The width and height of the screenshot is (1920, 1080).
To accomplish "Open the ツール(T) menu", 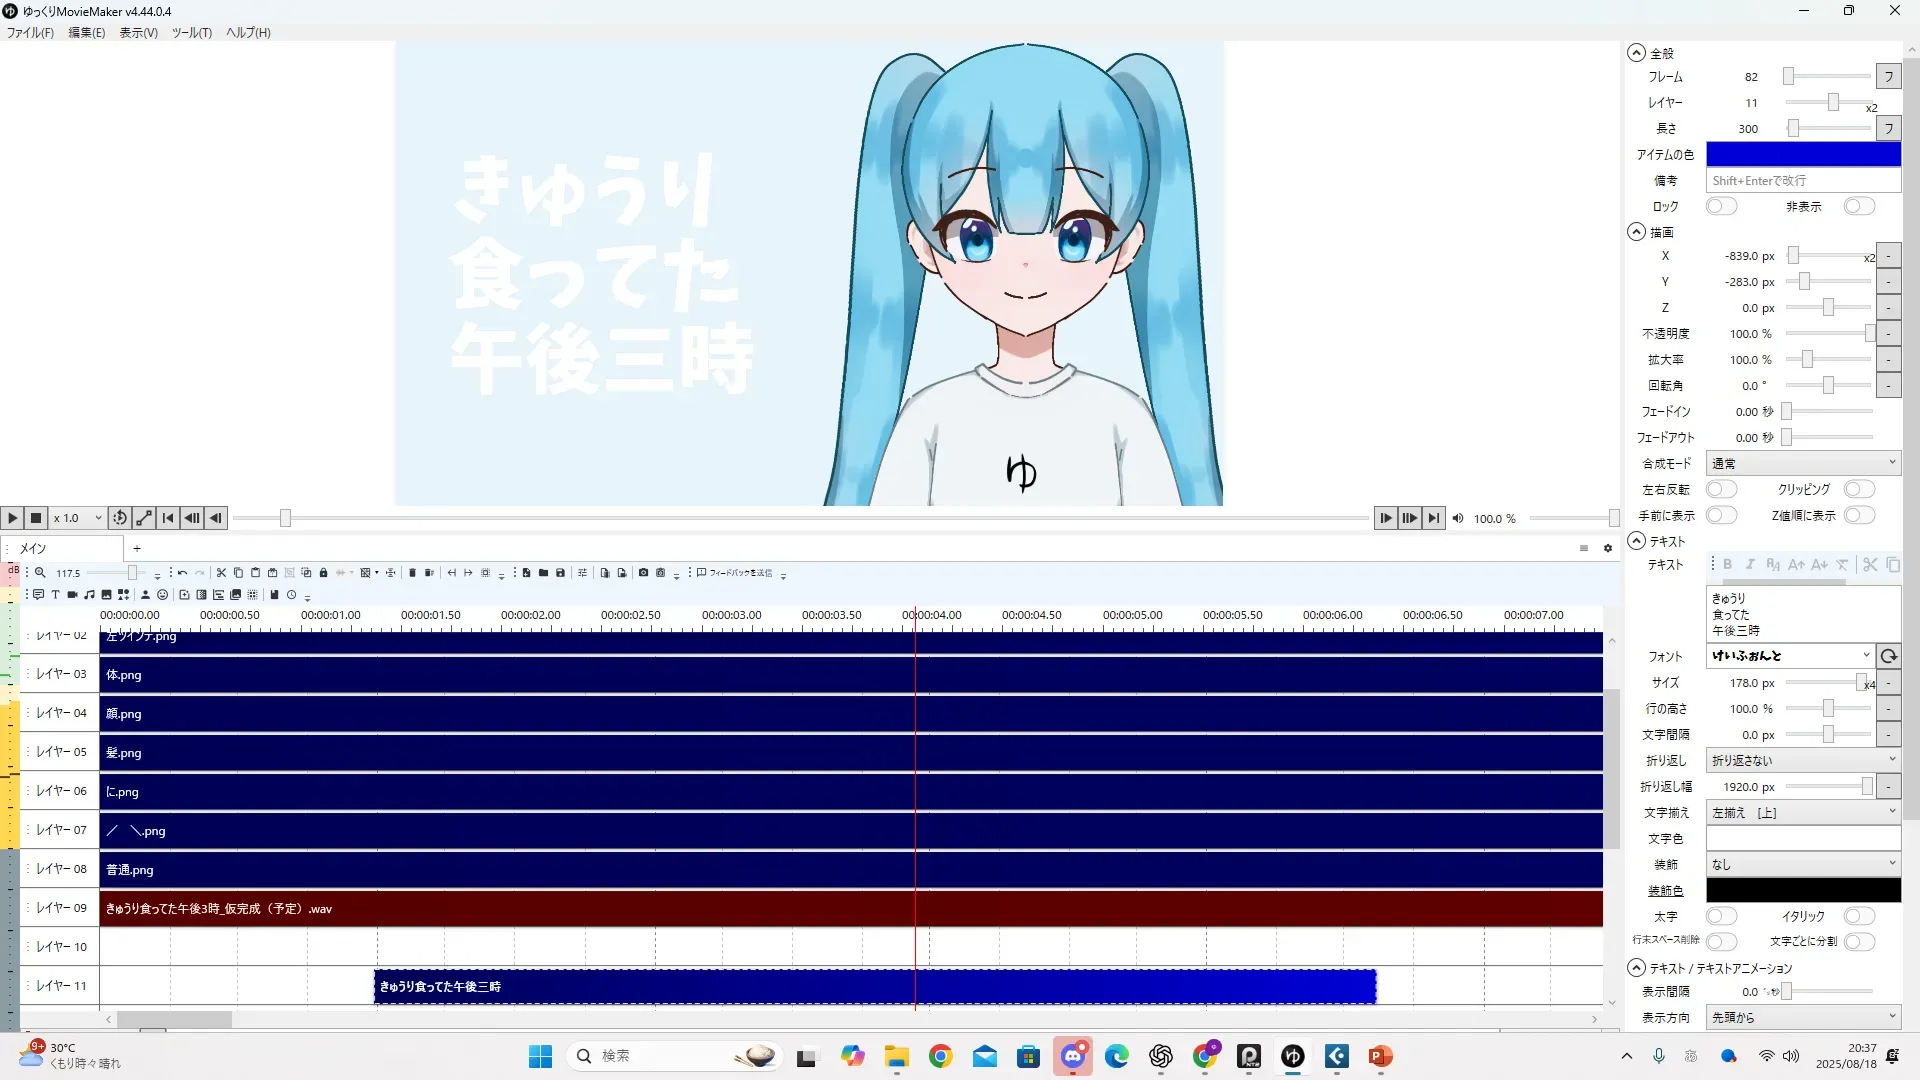I will click(191, 32).
